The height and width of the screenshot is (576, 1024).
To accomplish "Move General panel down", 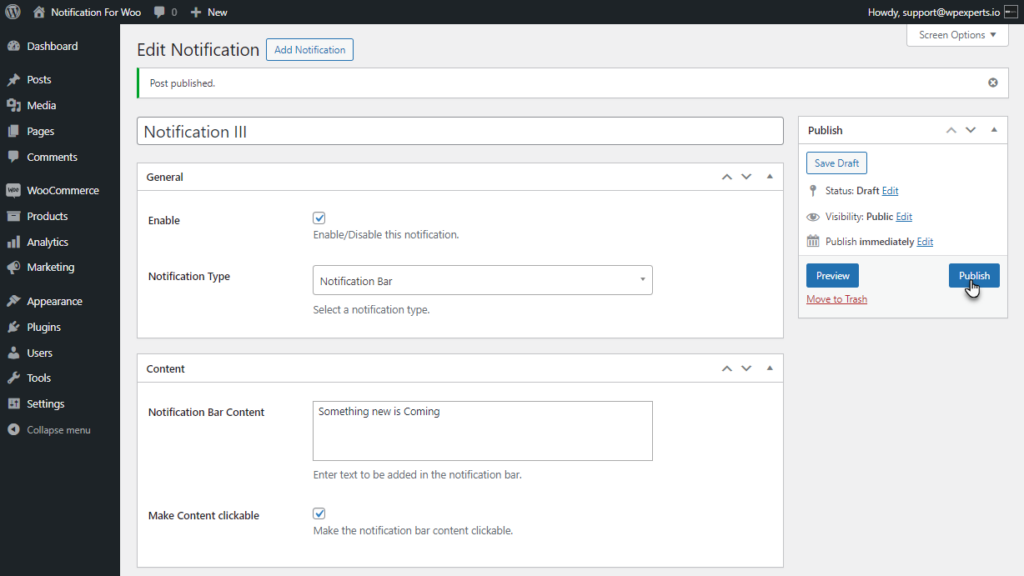I will coord(746,177).
